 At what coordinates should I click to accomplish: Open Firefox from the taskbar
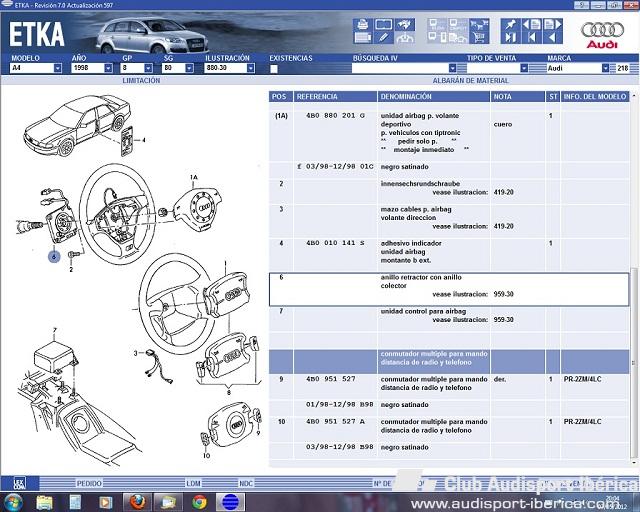point(137,502)
